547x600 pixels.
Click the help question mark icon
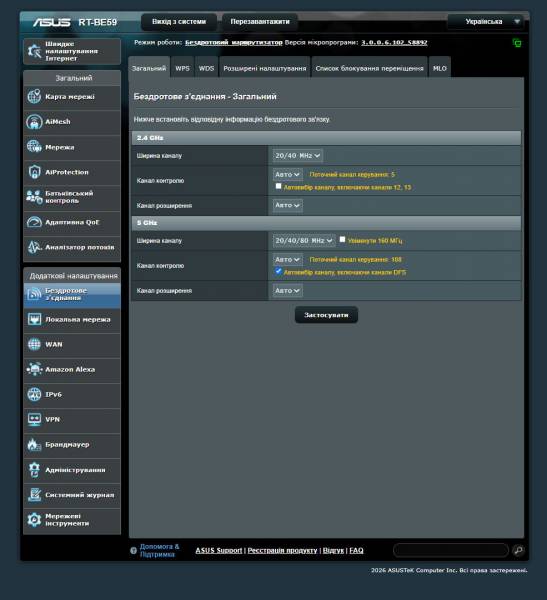click(133, 551)
